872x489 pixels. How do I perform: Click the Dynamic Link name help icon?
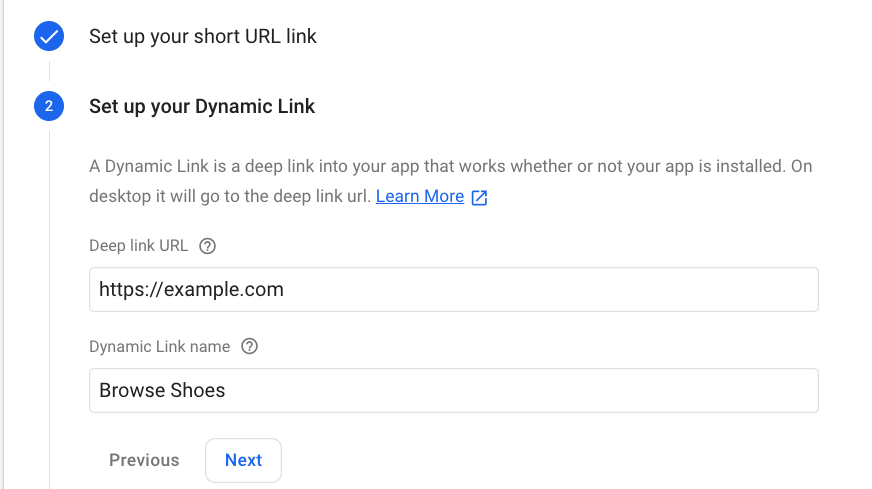tap(250, 347)
